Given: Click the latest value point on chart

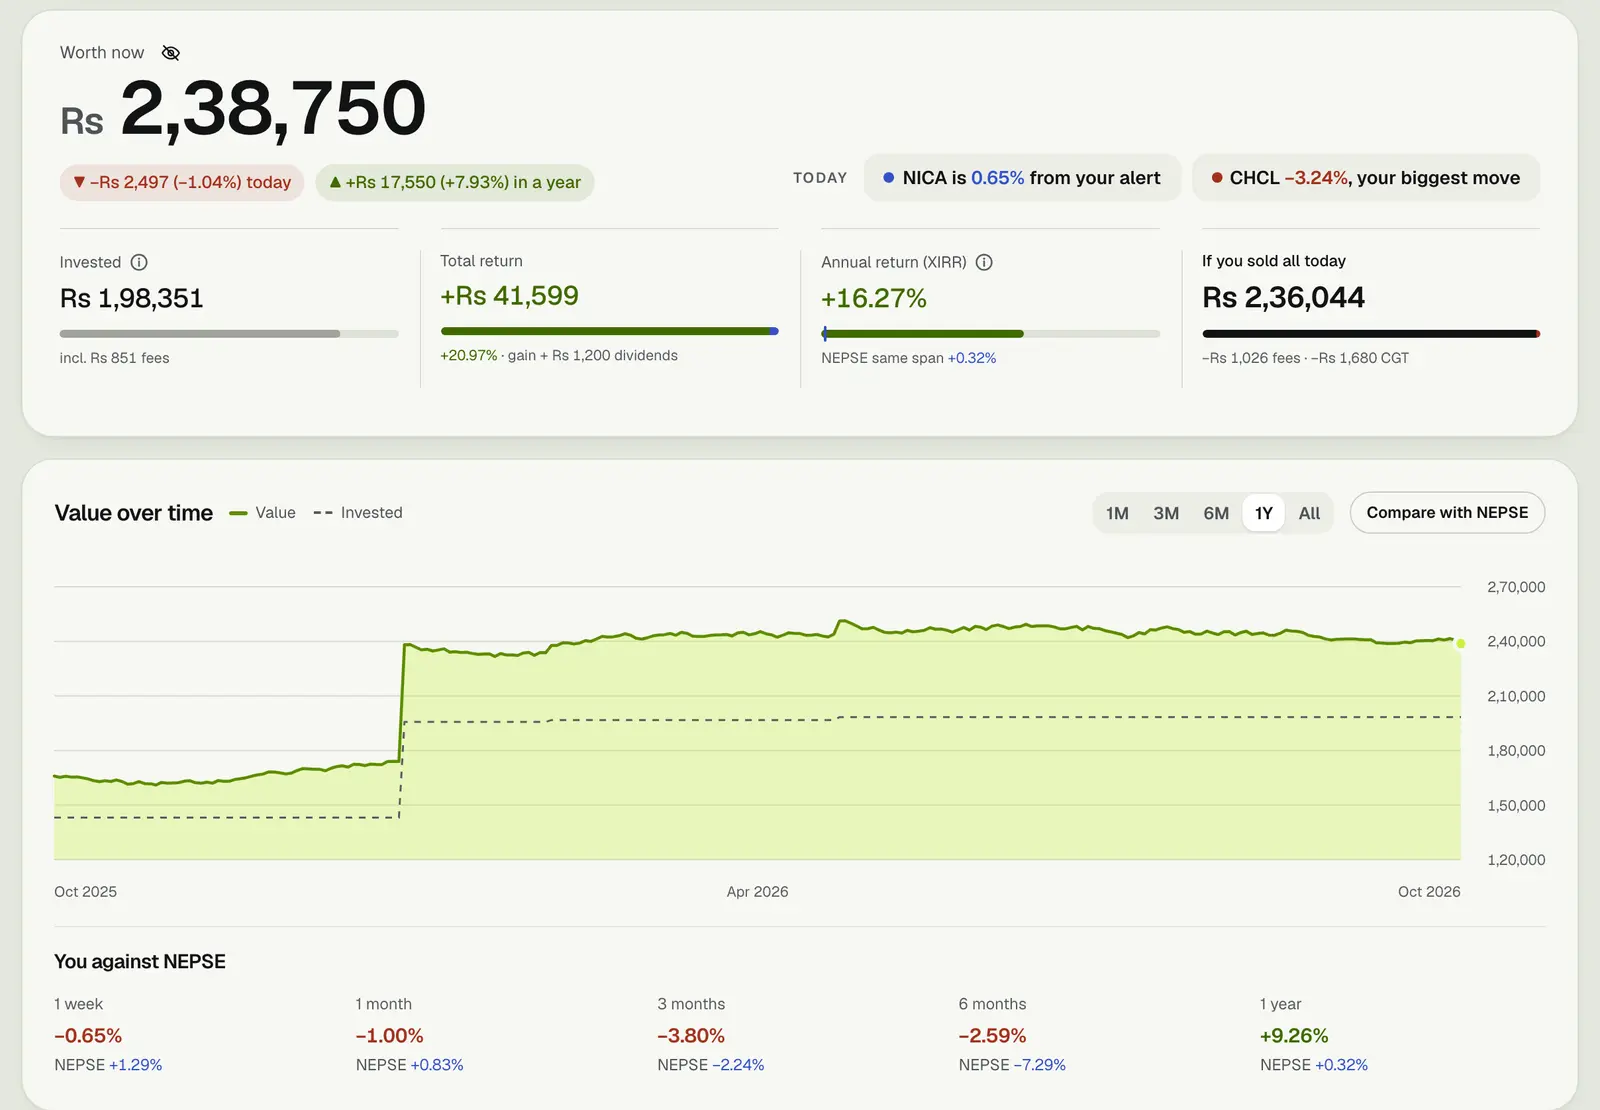Looking at the screenshot, I should 1461,643.
